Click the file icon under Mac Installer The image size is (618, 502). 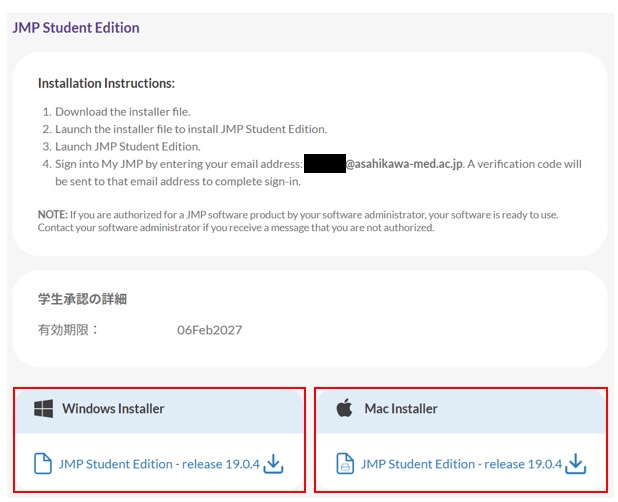click(344, 464)
